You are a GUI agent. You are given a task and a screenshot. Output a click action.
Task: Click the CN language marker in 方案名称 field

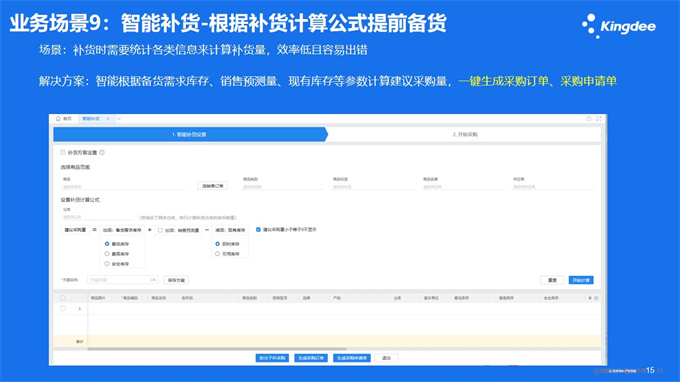point(153,280)
